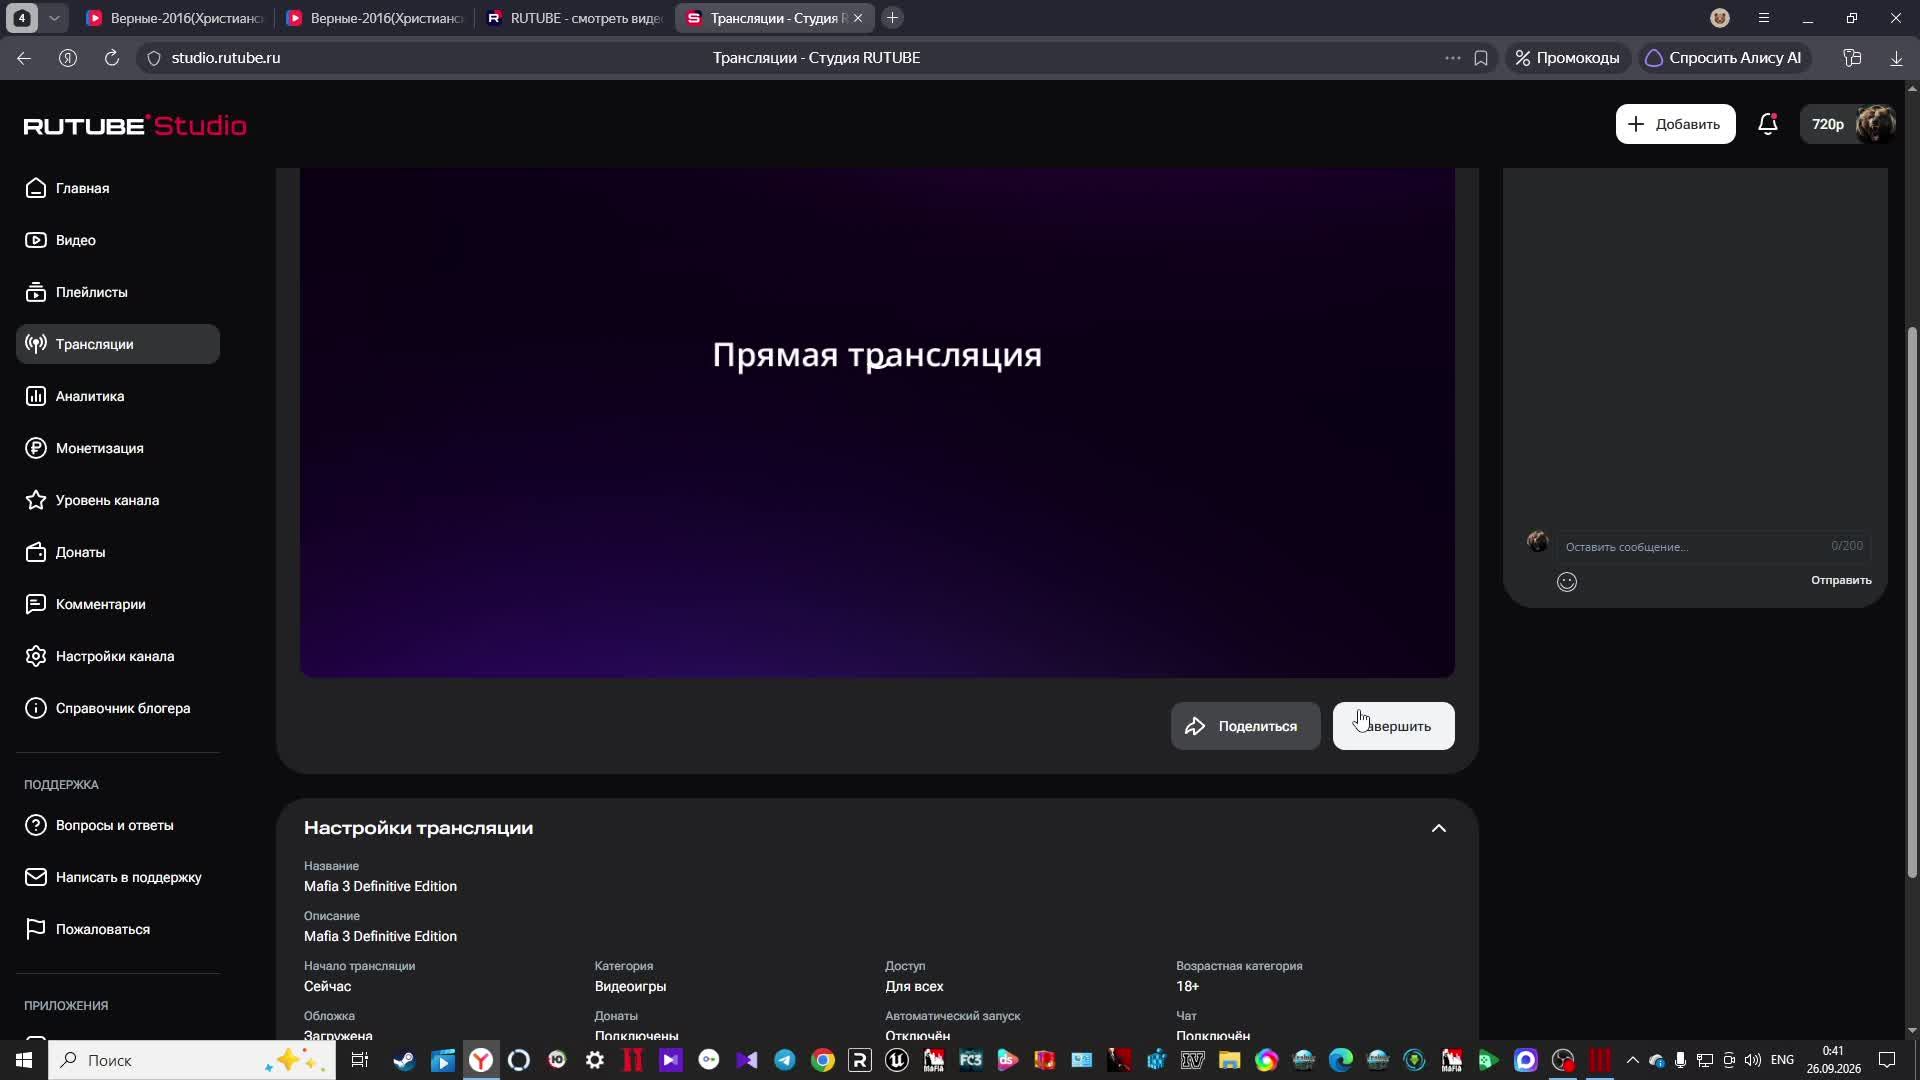Click the Пожаловаться flag icon
The width and height of the screenshot is (1920, 1080).
[36, 929]
